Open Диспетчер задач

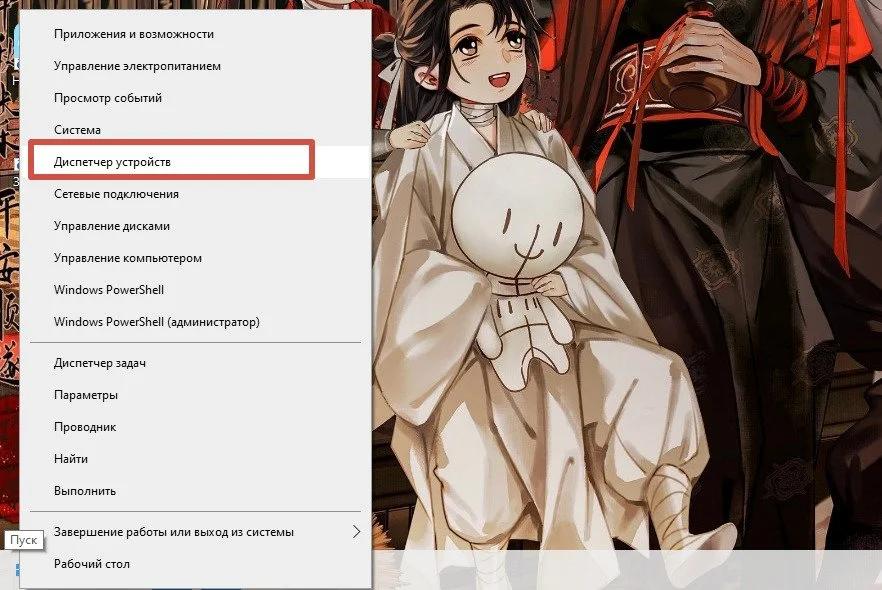click(195, 363)
